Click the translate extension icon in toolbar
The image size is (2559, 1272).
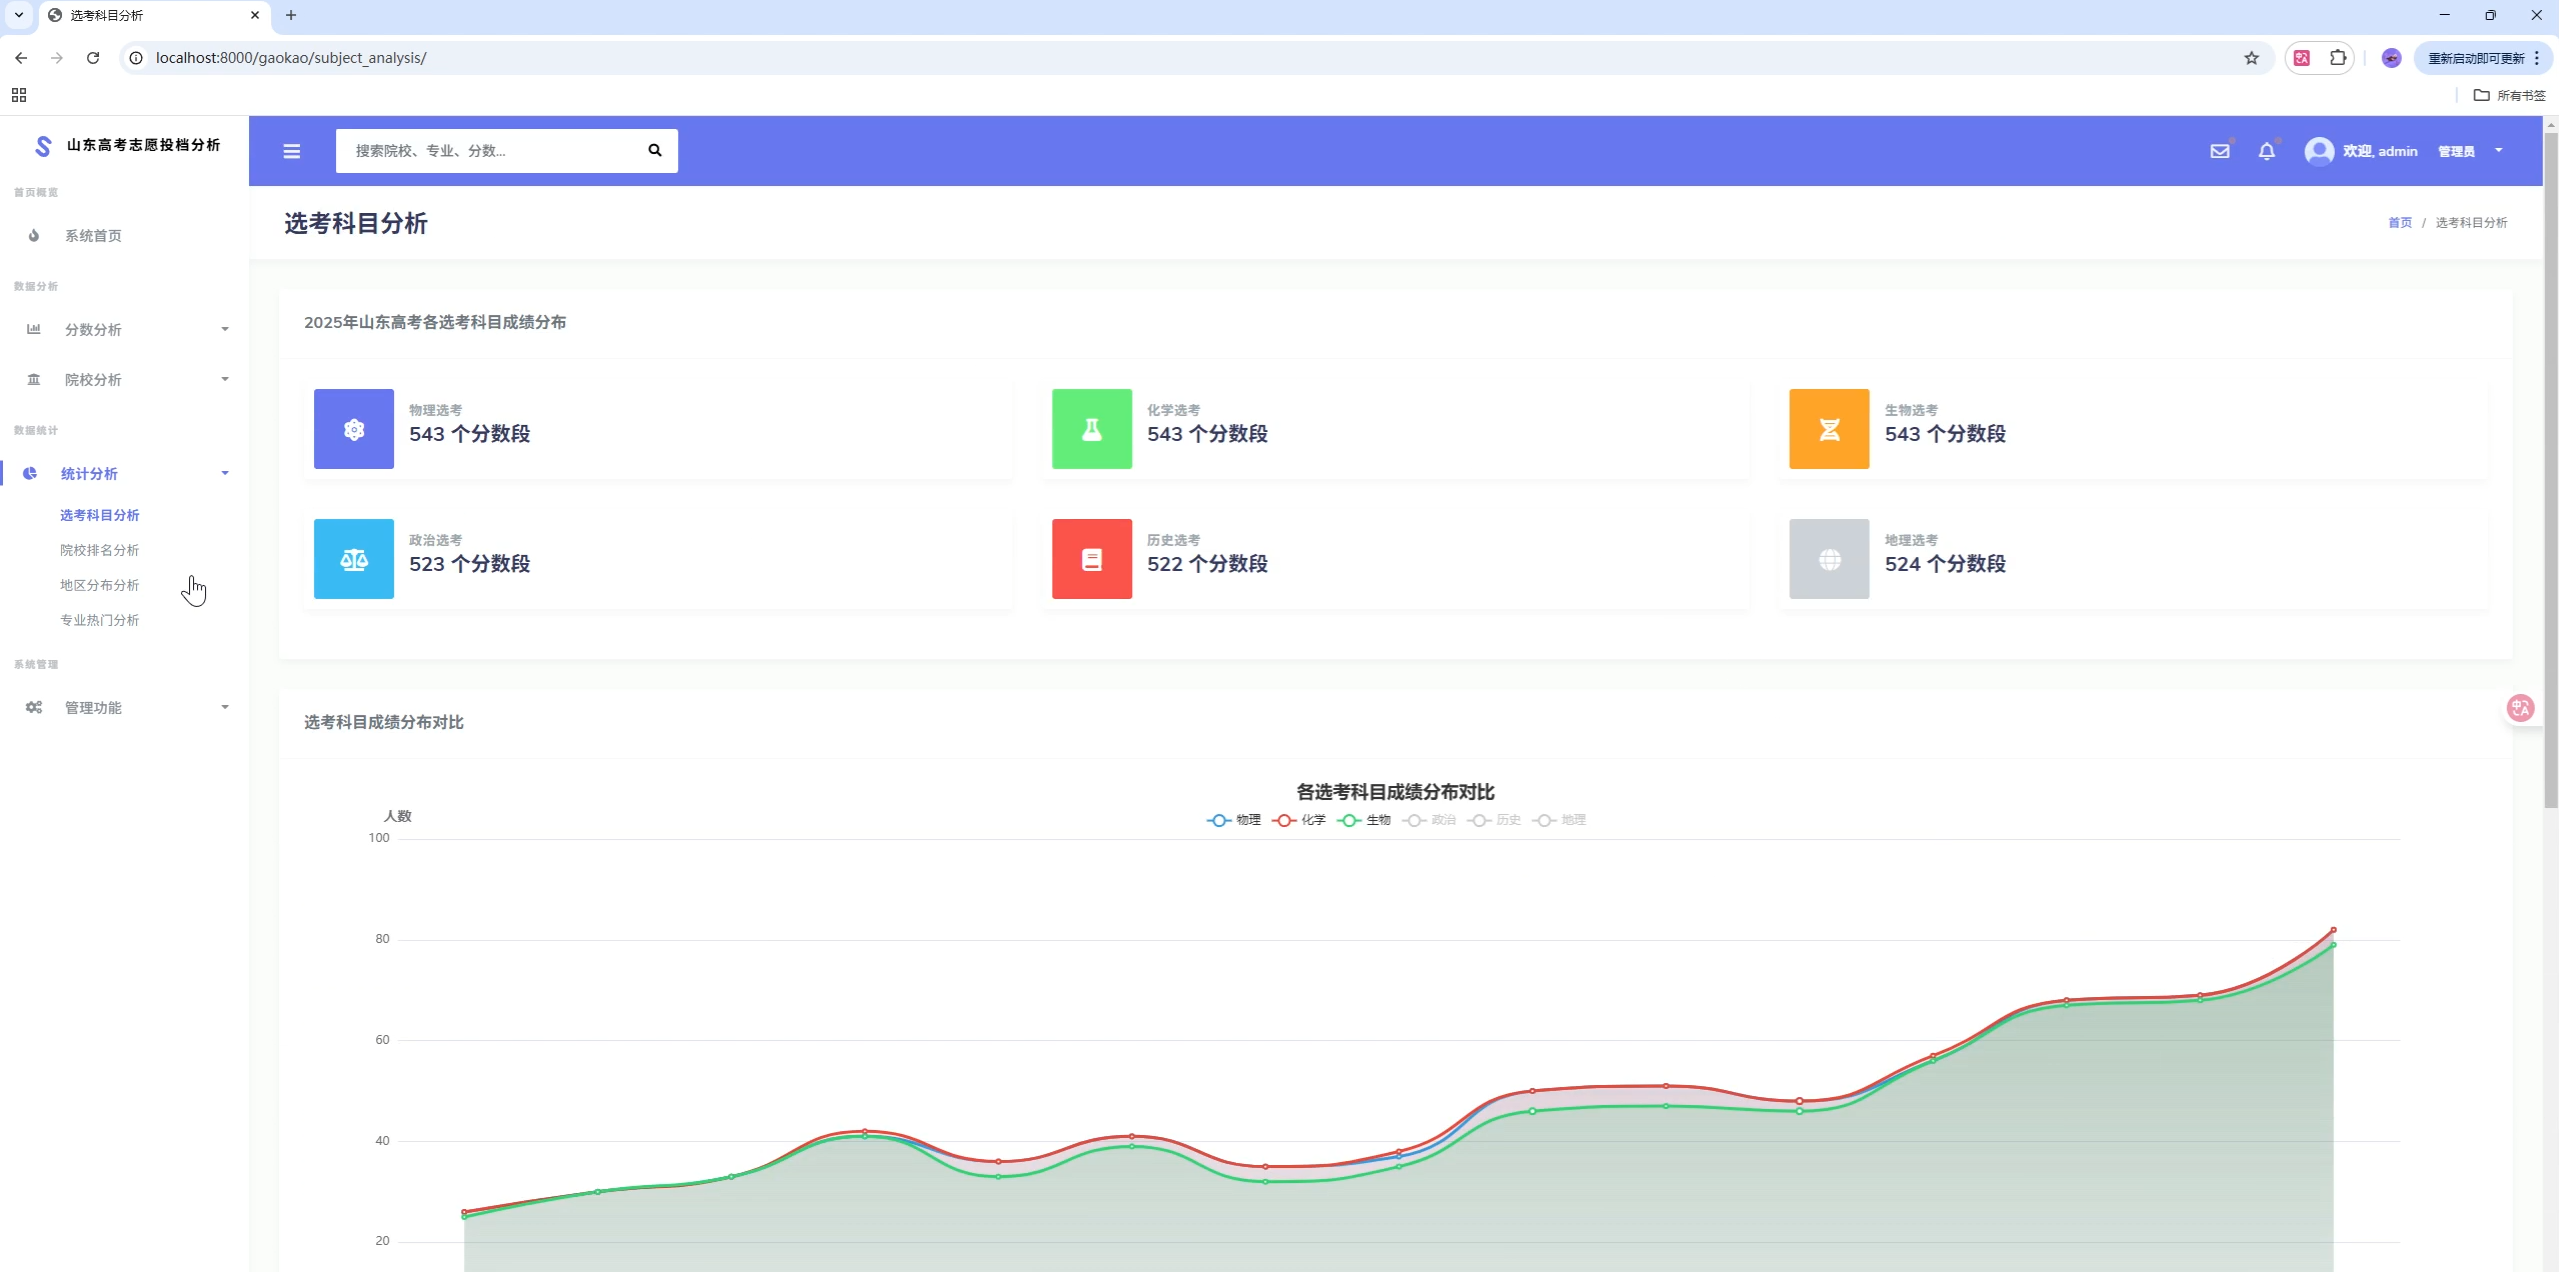tap(2302, 58)
